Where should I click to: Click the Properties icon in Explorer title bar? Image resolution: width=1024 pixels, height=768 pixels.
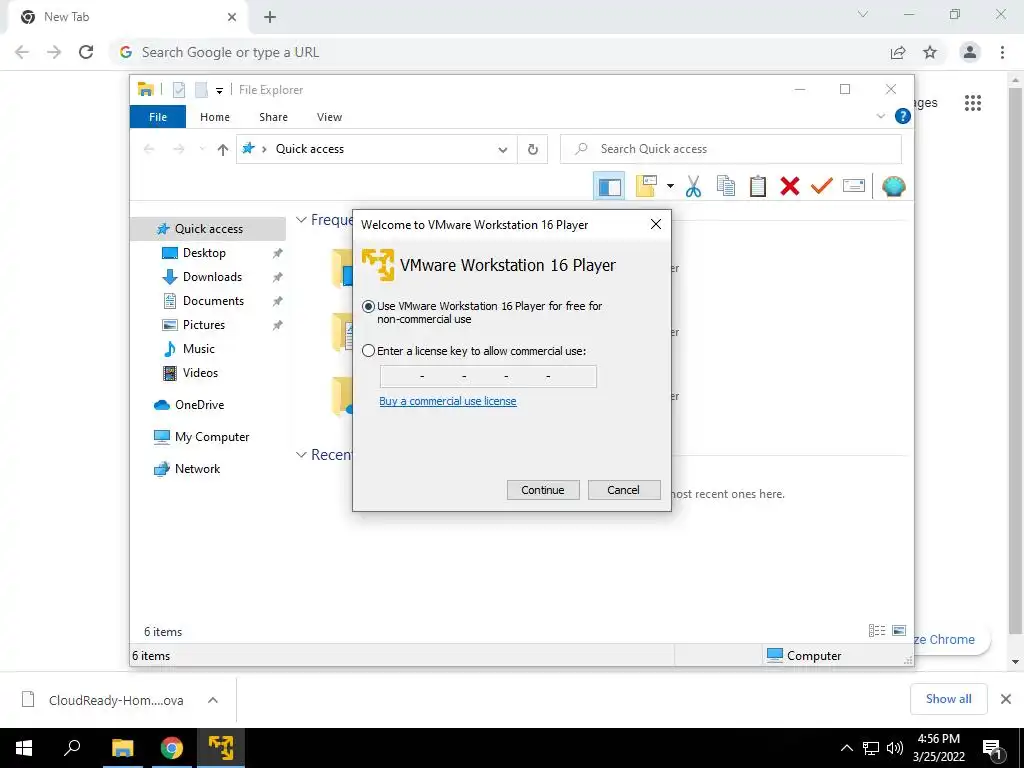179,90
